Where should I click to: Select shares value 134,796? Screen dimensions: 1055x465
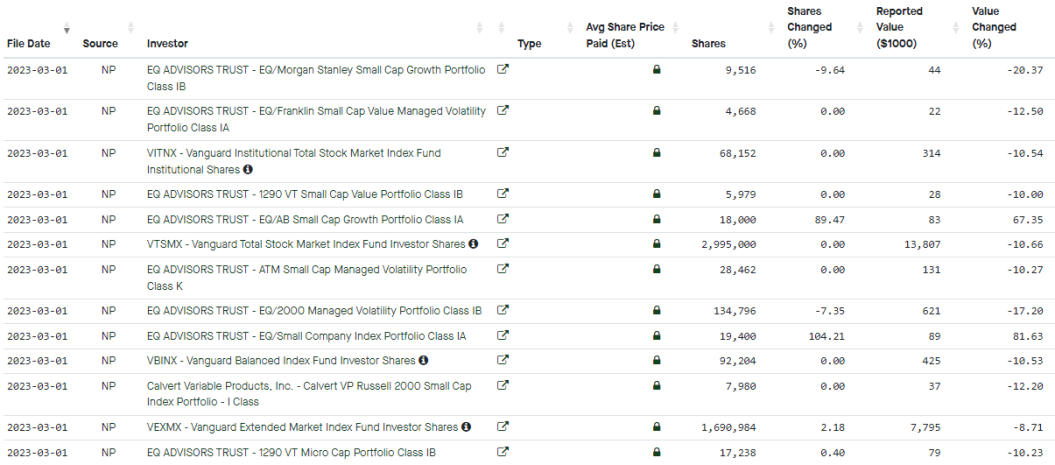click(x=735, y=311)
